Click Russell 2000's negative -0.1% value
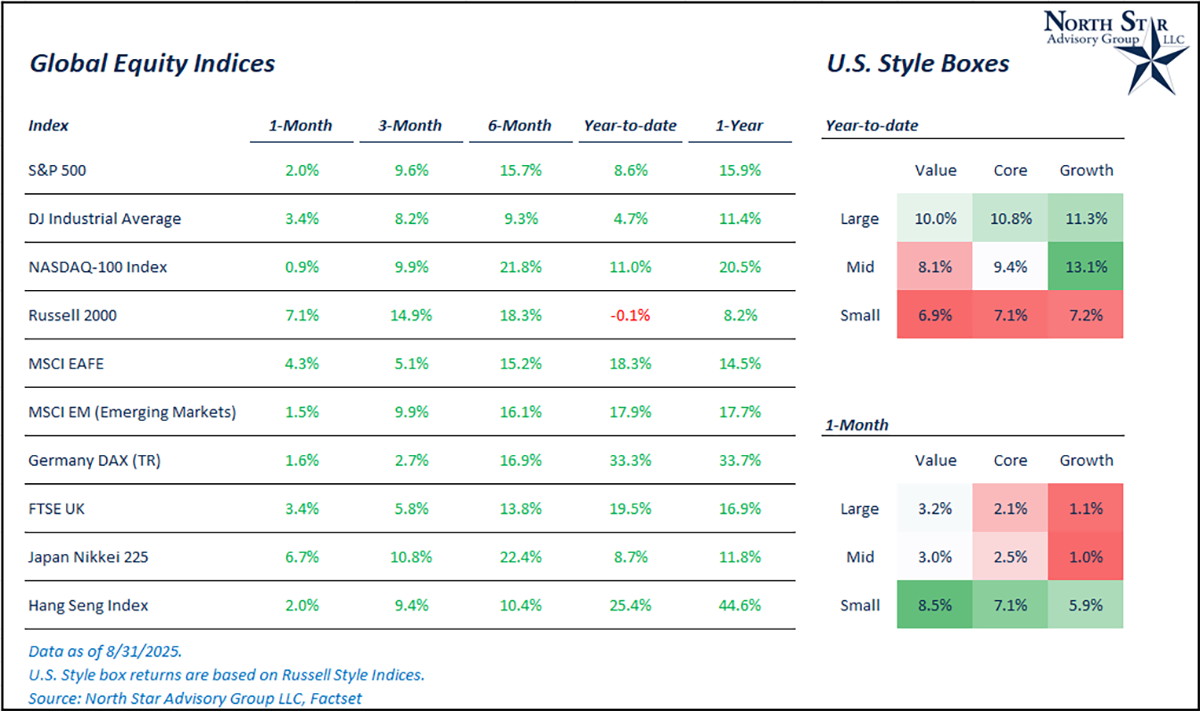 point(630,315)
